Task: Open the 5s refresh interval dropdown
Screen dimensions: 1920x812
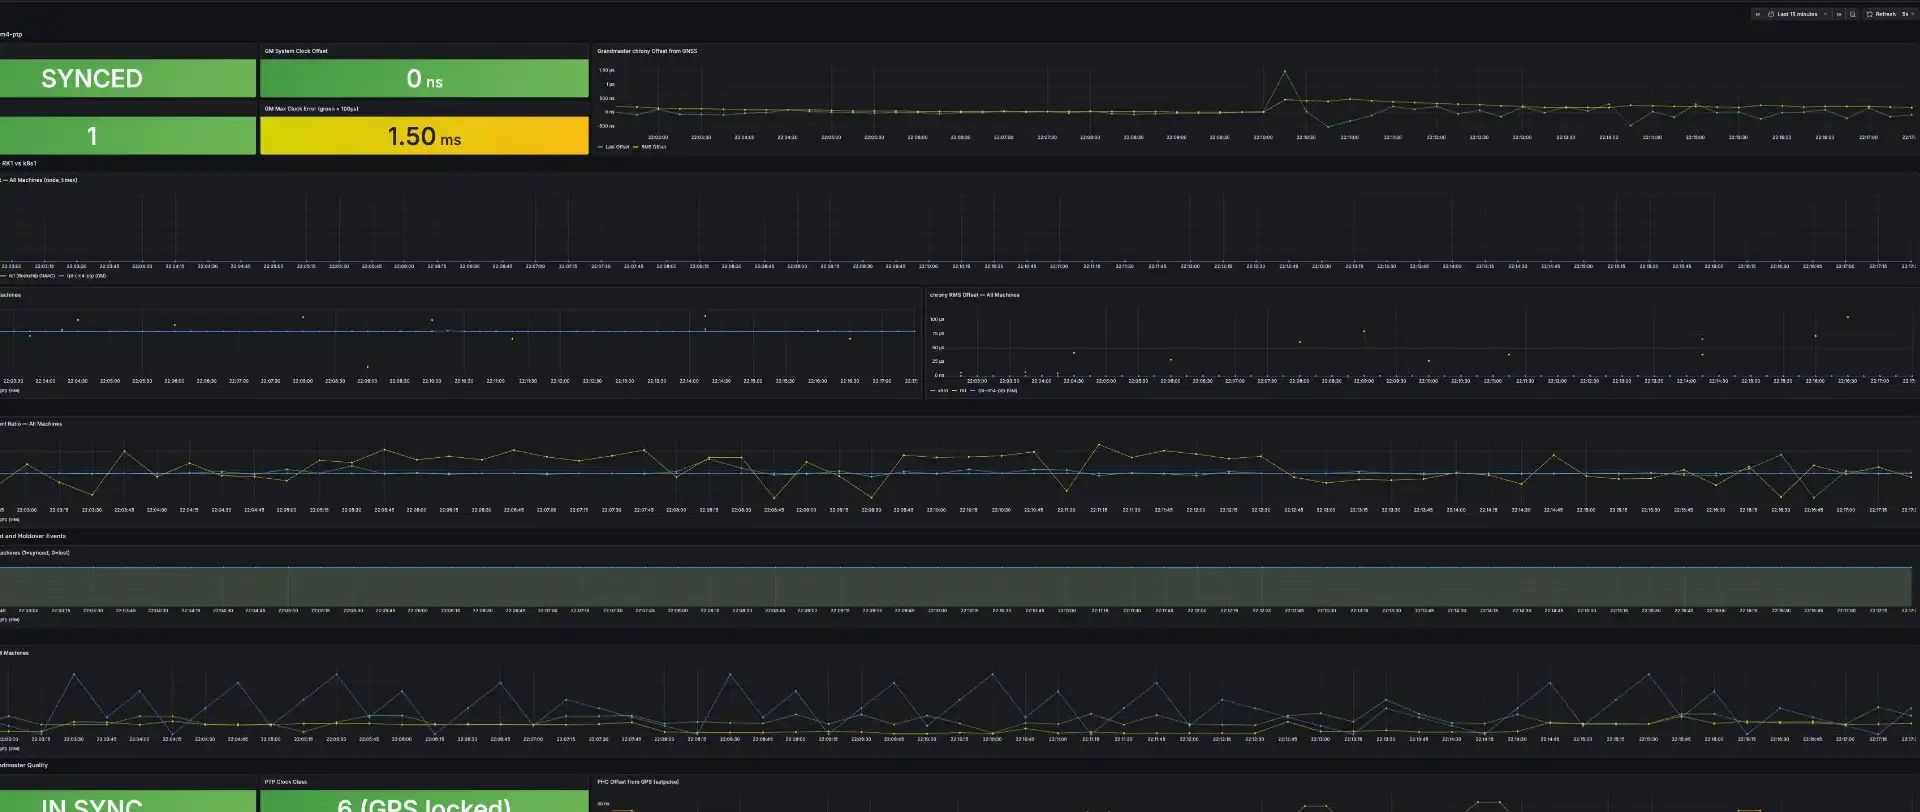Action: [1908, 14]
